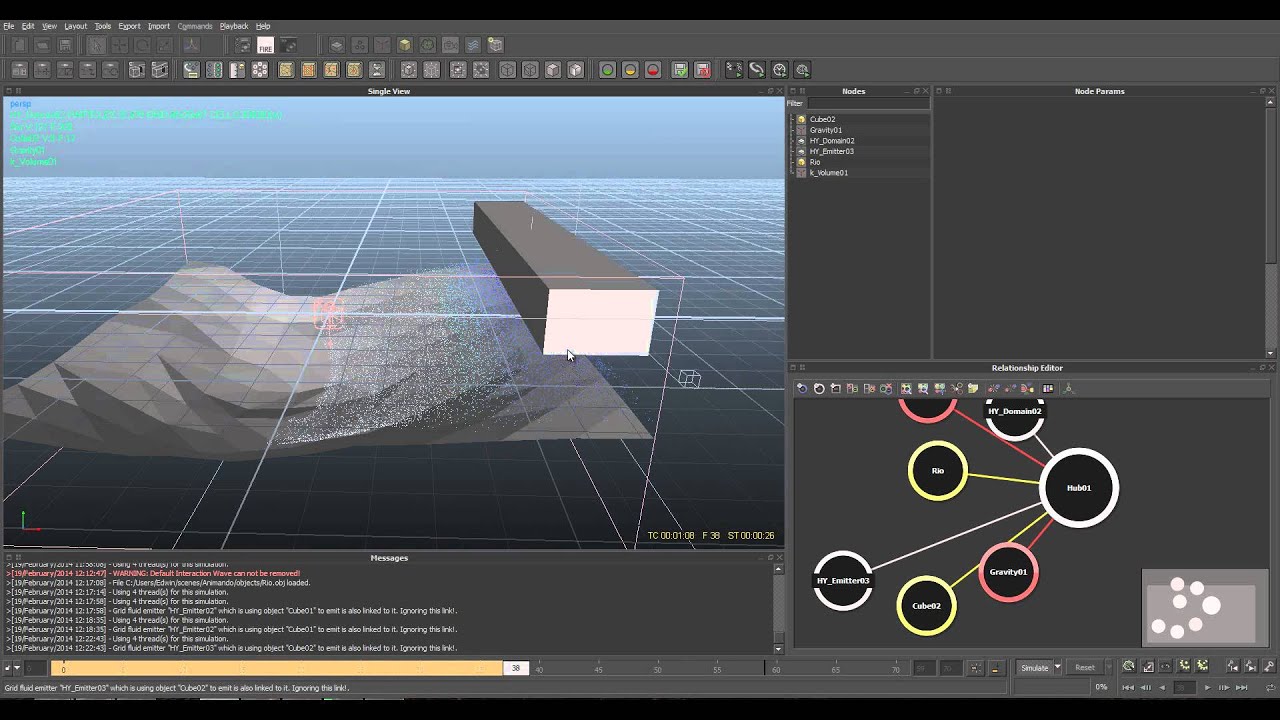This screenshot has height=720, width=1280.
Task: Click the FIRE toolbar icon
Action: click(265, 45)
